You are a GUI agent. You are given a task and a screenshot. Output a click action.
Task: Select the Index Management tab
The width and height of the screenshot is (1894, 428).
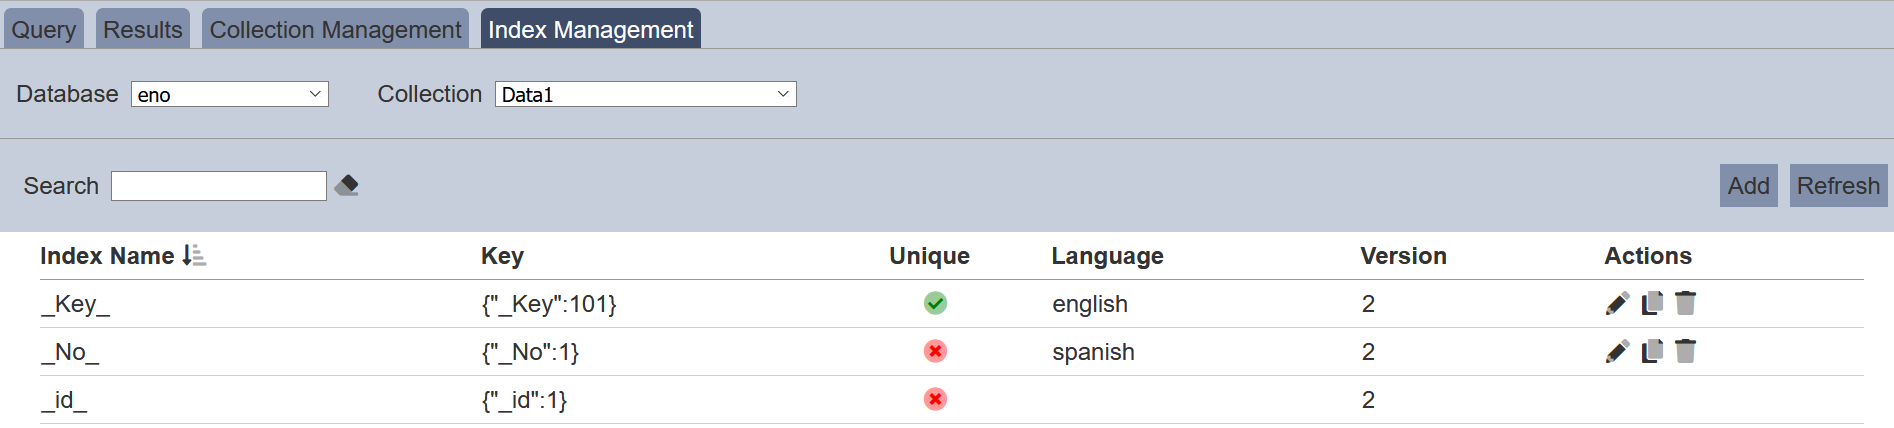(x=591, y=29)
